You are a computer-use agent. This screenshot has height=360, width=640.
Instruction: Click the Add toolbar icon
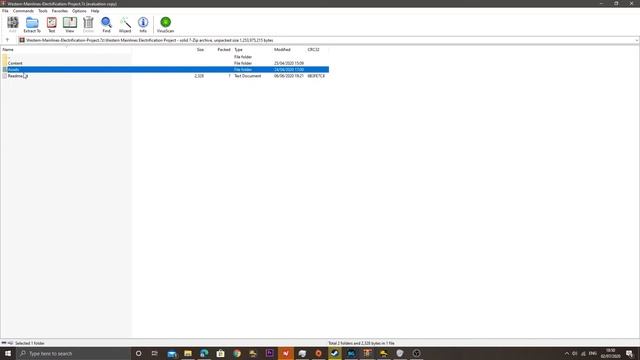coord(13,24)
